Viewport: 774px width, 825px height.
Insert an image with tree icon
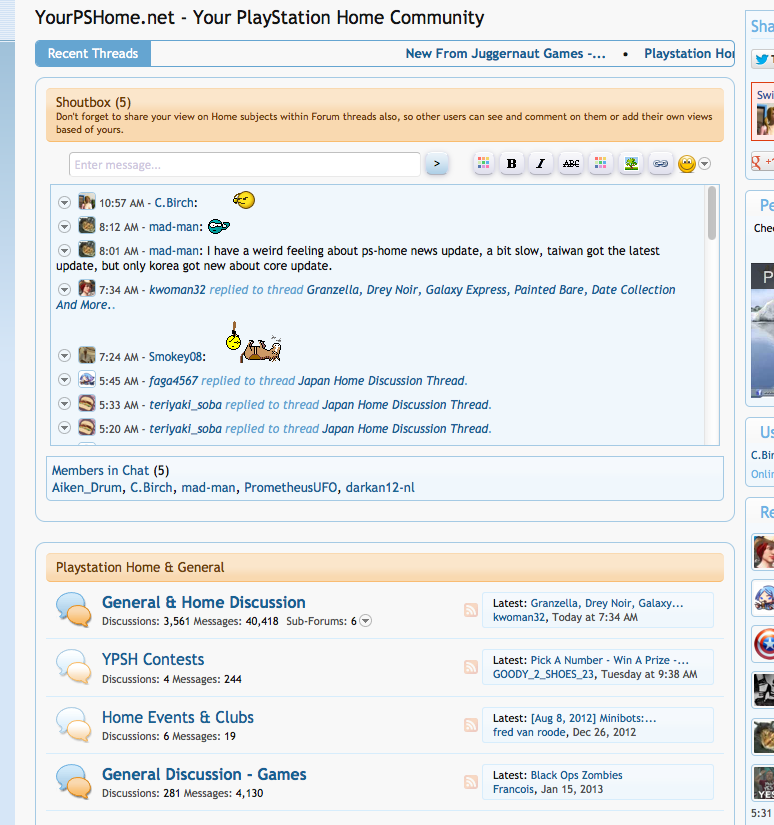(x=631, y=163)
